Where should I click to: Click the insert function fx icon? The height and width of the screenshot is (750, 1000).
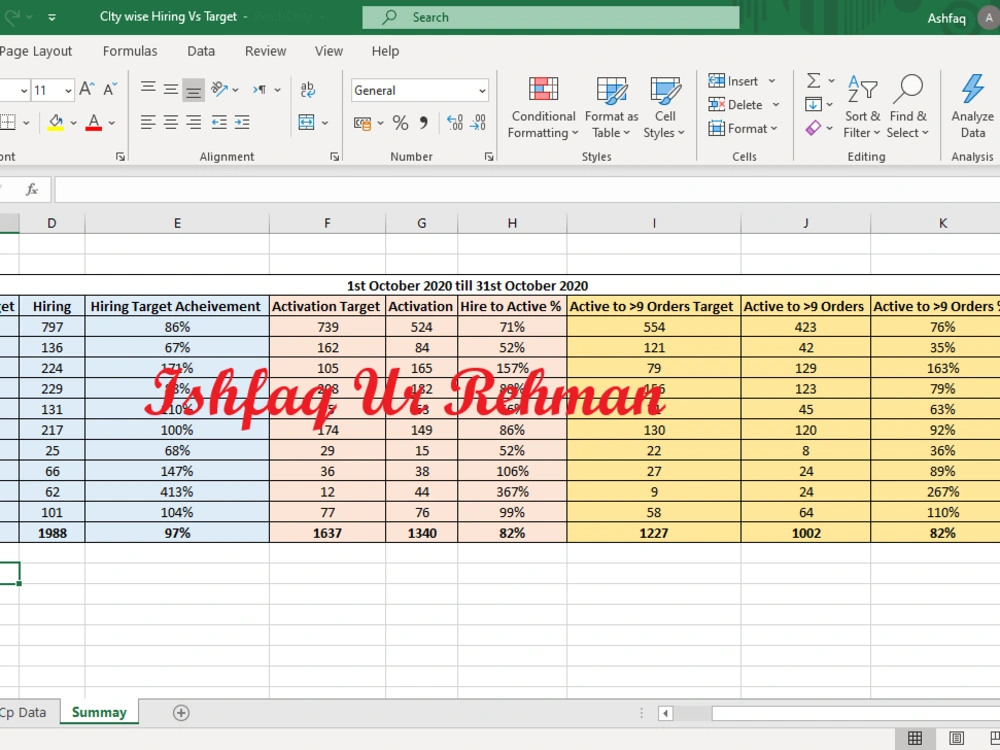click(x=32, y=189)
